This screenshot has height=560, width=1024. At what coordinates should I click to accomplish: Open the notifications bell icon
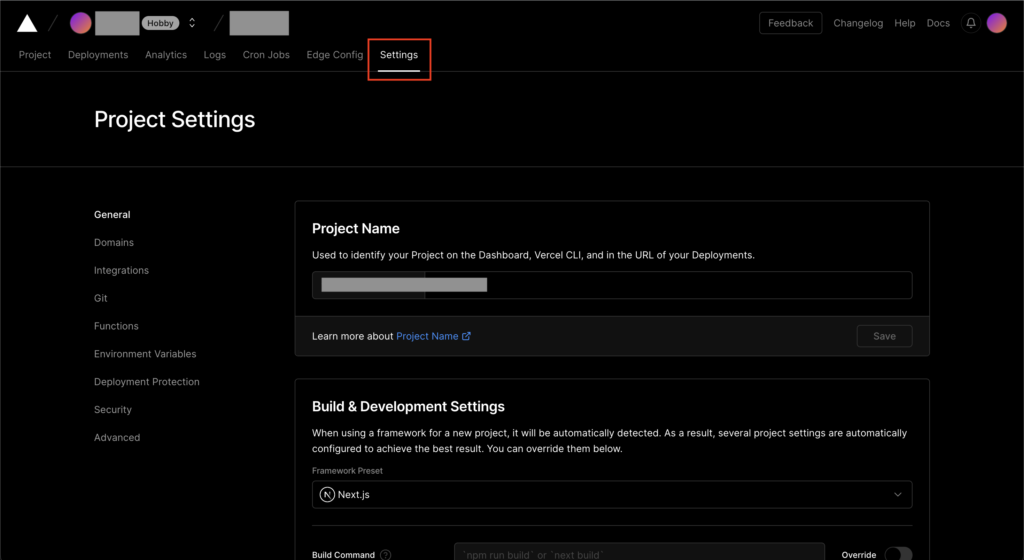(970, 23)
